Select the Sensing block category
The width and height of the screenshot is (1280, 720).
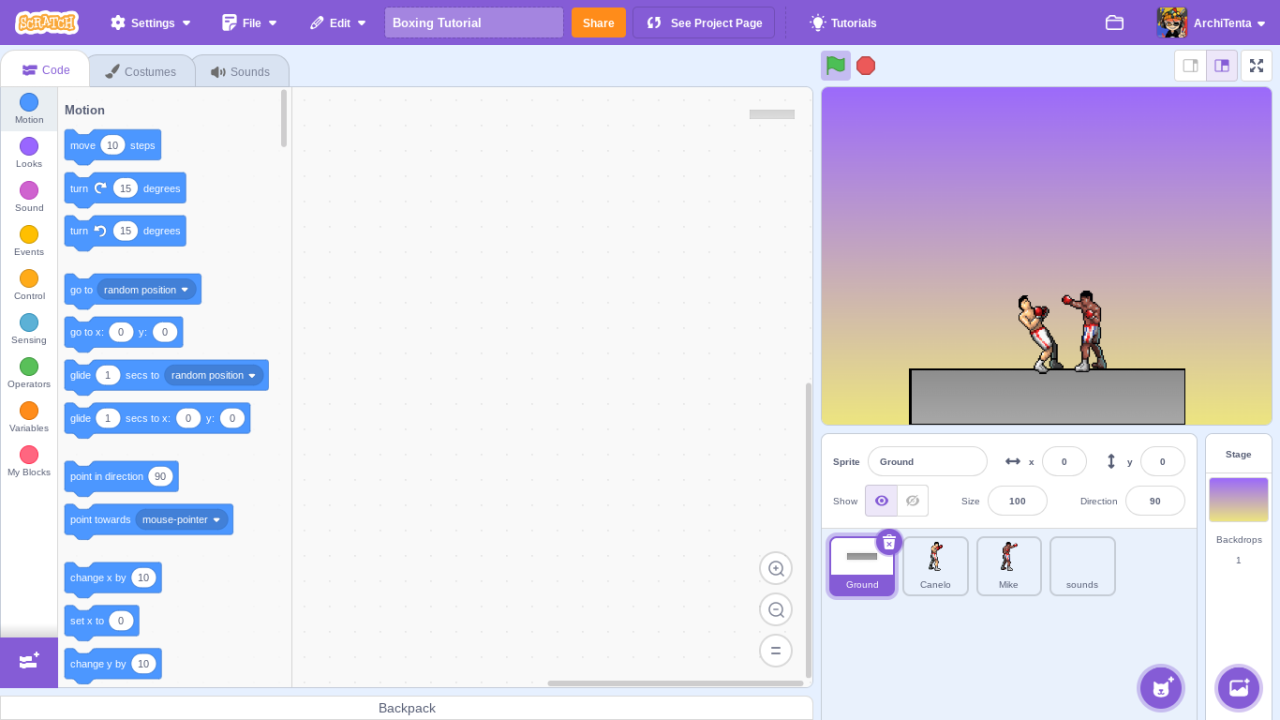[29, 329]
